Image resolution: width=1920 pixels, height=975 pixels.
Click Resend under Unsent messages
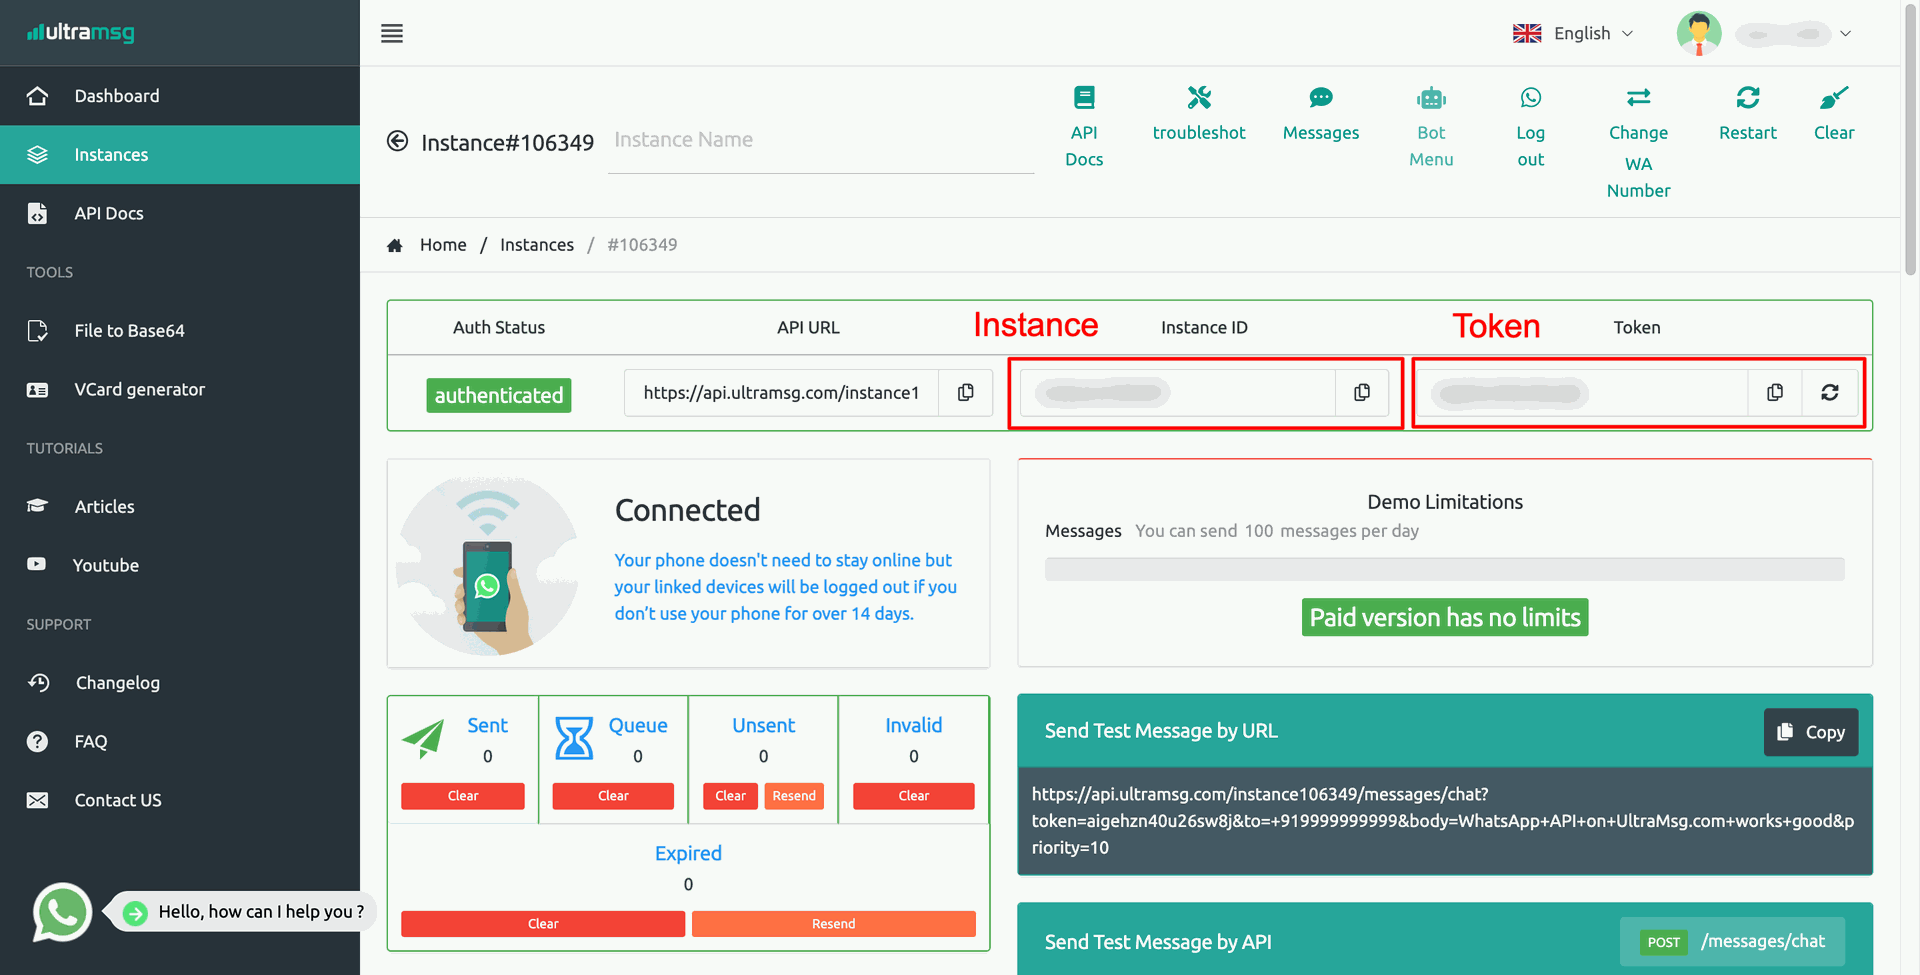794,796
